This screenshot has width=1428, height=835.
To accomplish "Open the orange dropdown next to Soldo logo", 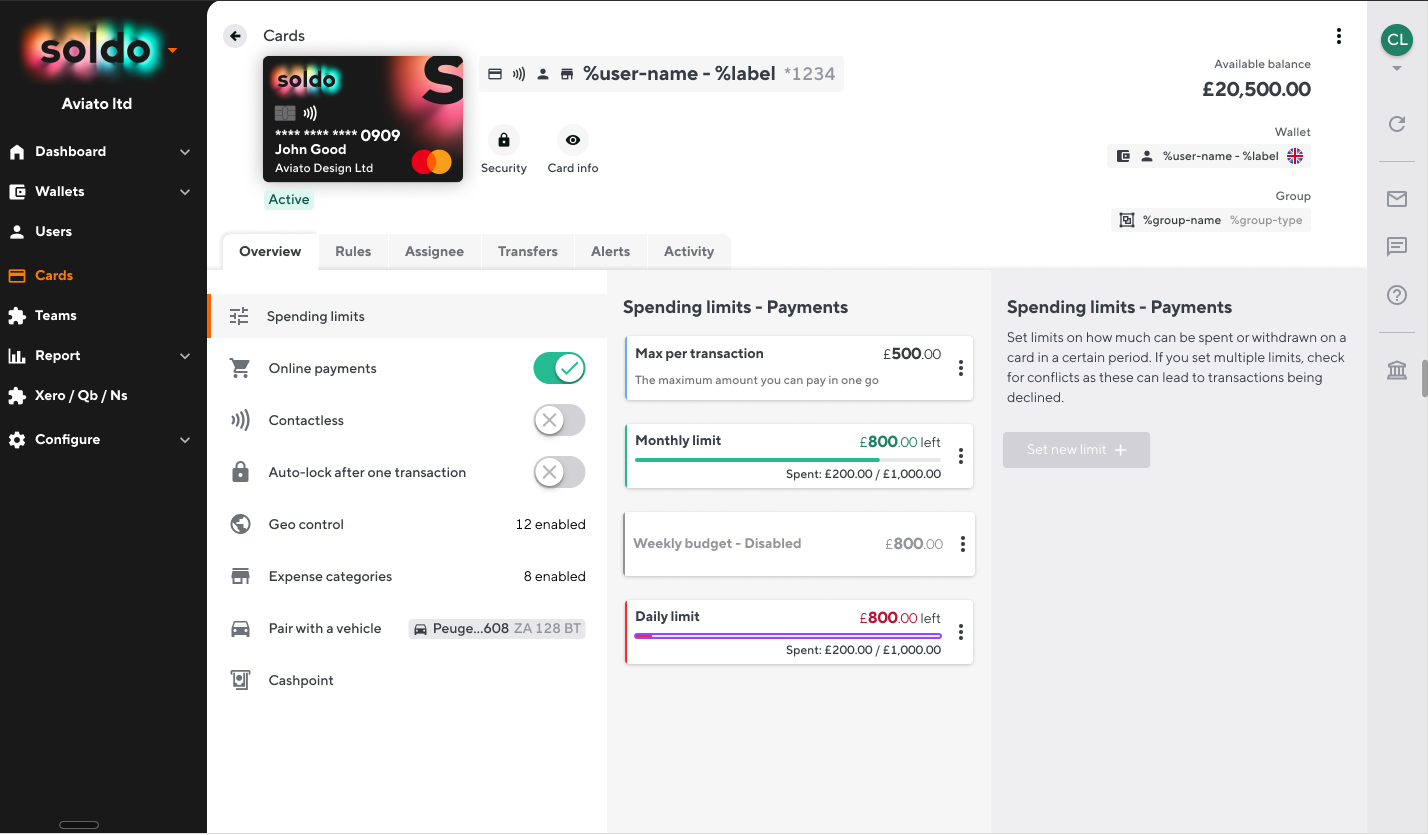I will (x=172, y=50).
